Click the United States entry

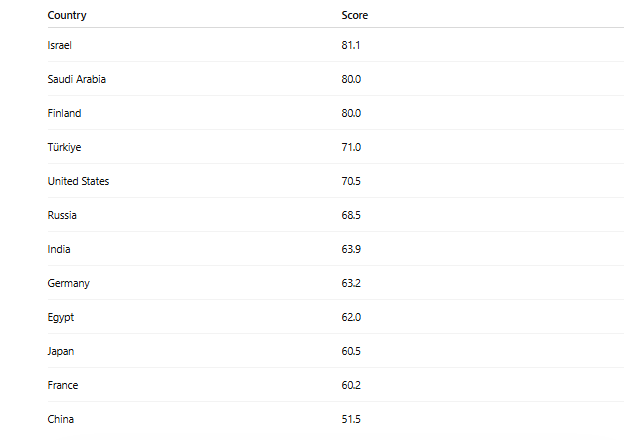click(x=78, y=181)
